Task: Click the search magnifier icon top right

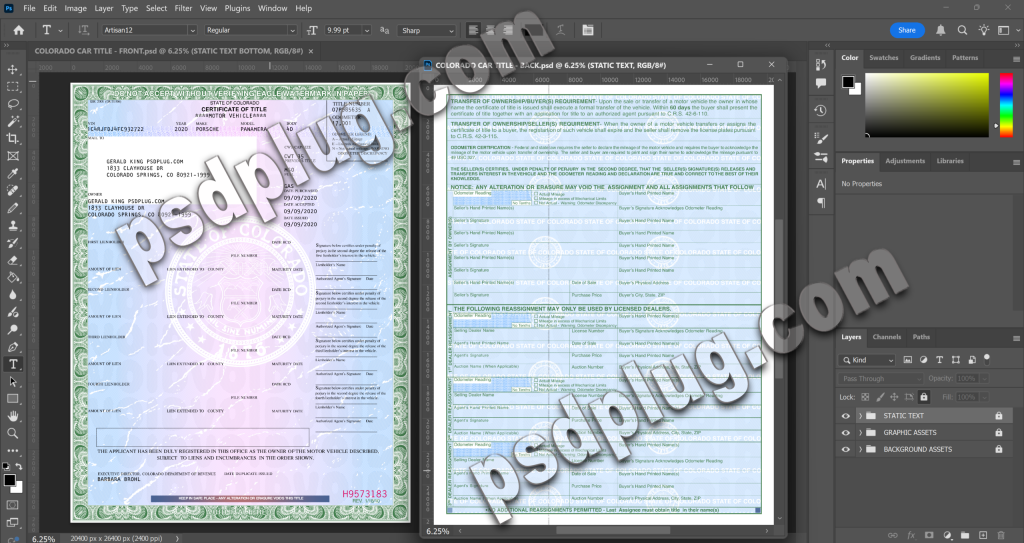Action: pos(942,31)
